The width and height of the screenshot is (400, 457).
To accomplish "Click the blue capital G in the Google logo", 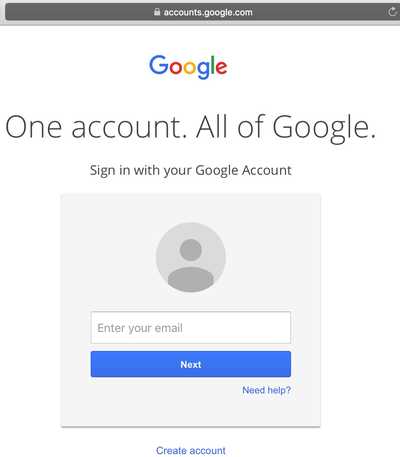I will [159, 65].
